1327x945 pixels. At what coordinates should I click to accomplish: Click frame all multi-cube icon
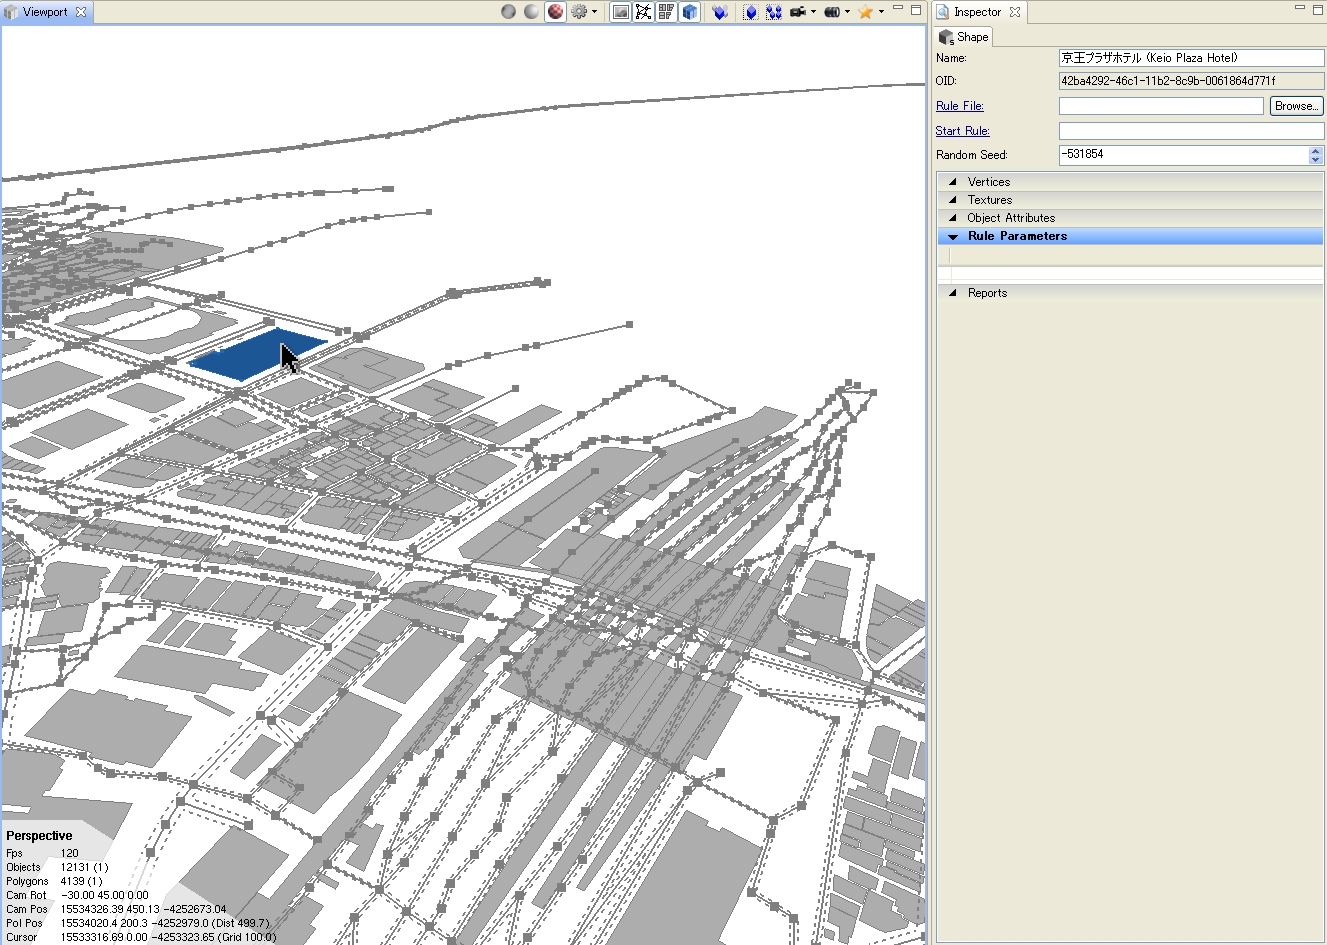(773, 12)
